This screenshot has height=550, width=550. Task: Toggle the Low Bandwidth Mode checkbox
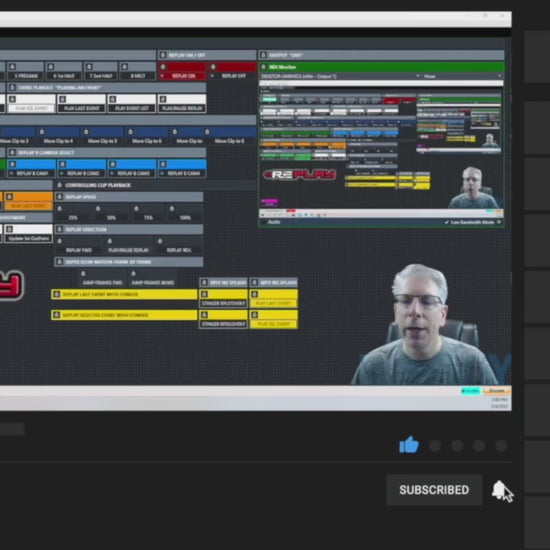[x=447, y=222]
